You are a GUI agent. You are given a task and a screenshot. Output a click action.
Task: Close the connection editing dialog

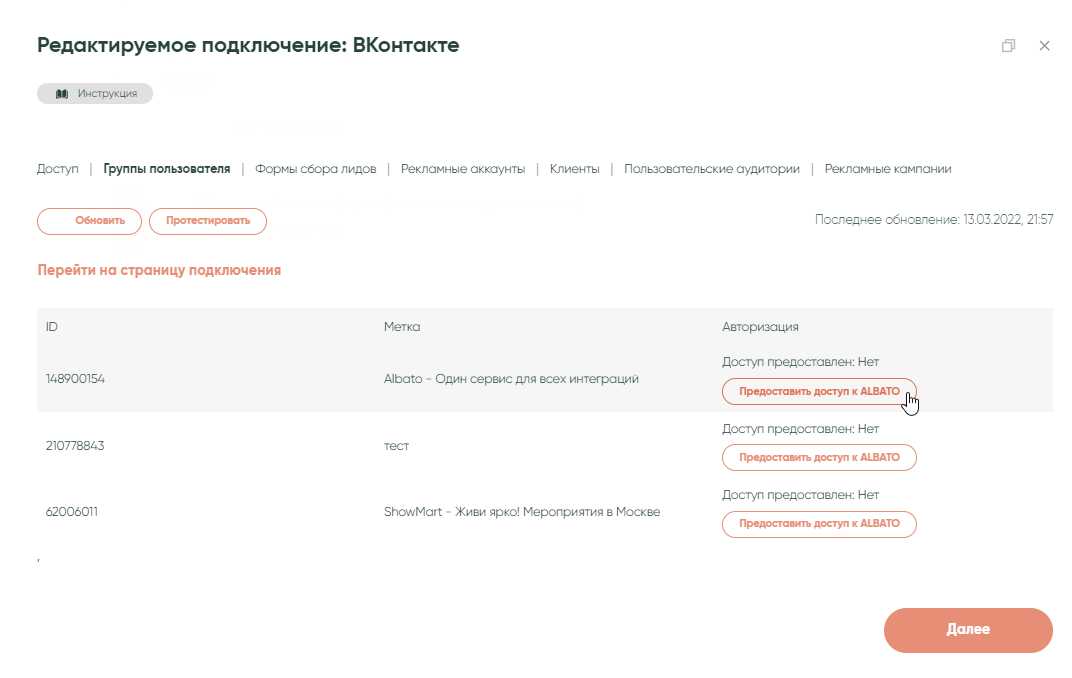click(x=1044, y=46)
